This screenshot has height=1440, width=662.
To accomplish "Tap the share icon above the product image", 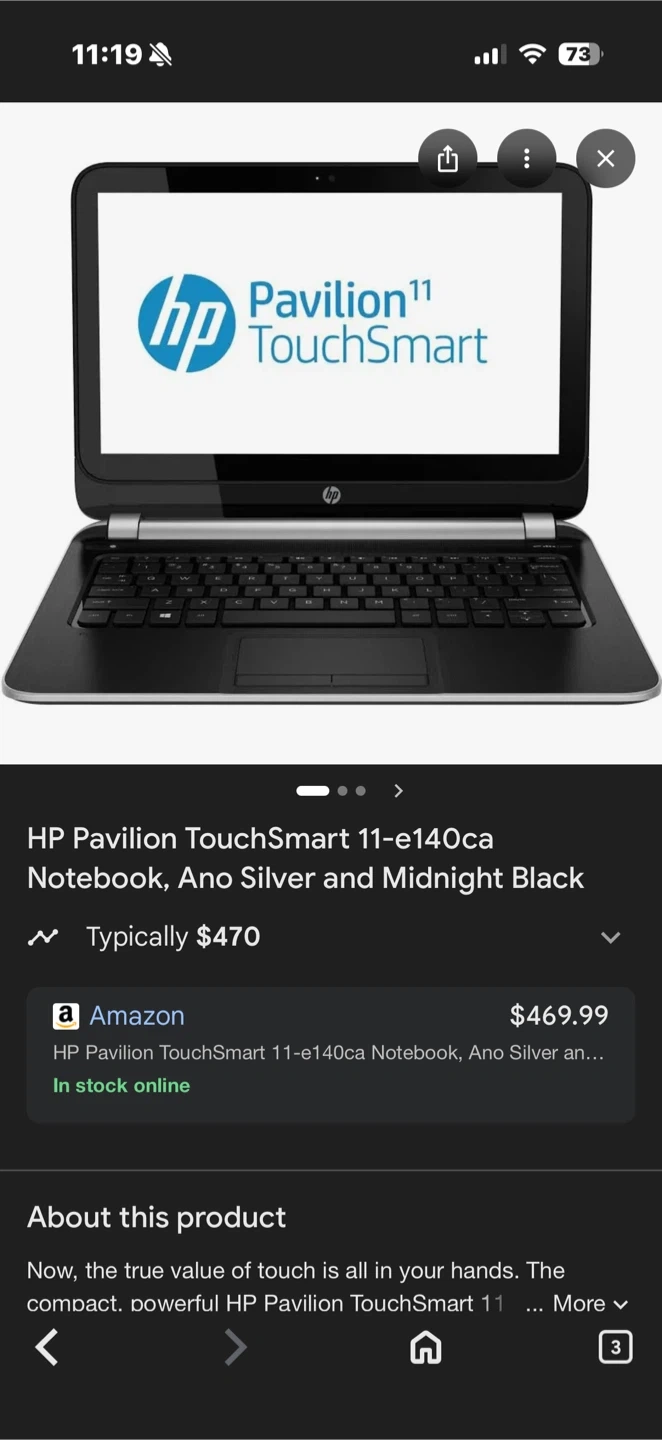I will click(448, 158).
